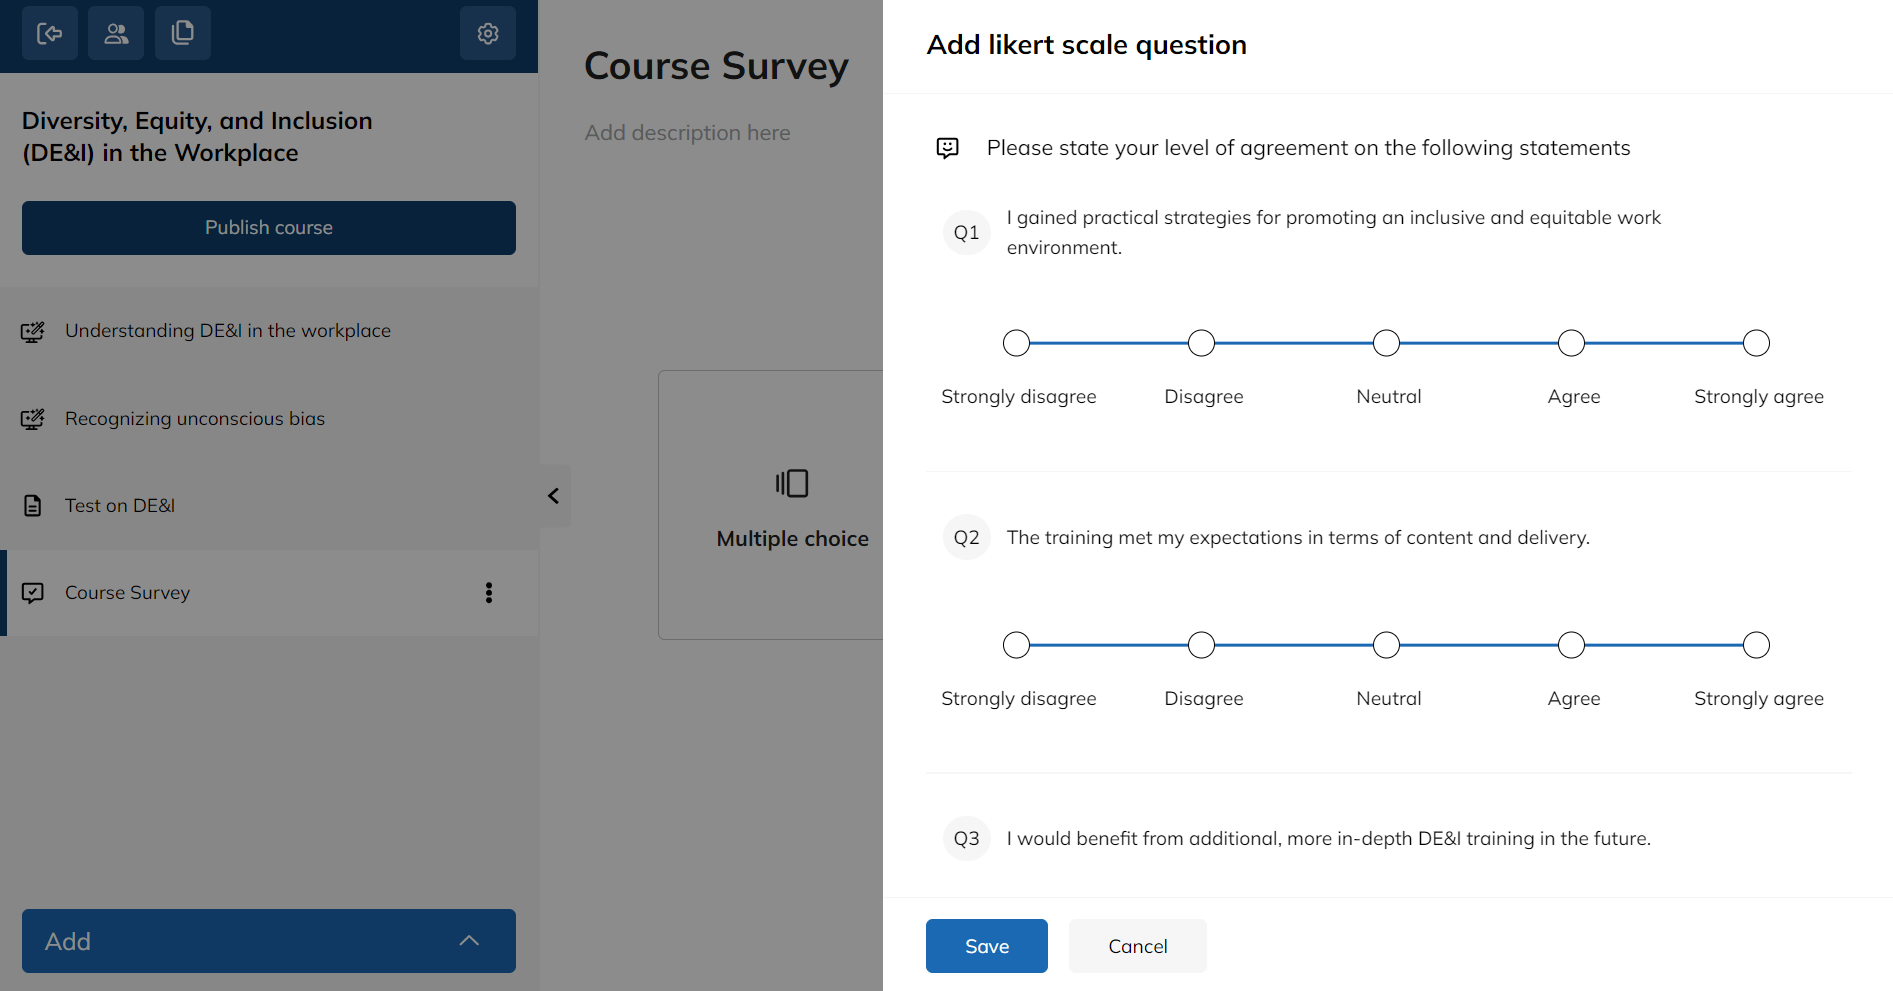Select the Multiple choice question type icon
The width and height of the screenshot is (1893, 991).
792,484
